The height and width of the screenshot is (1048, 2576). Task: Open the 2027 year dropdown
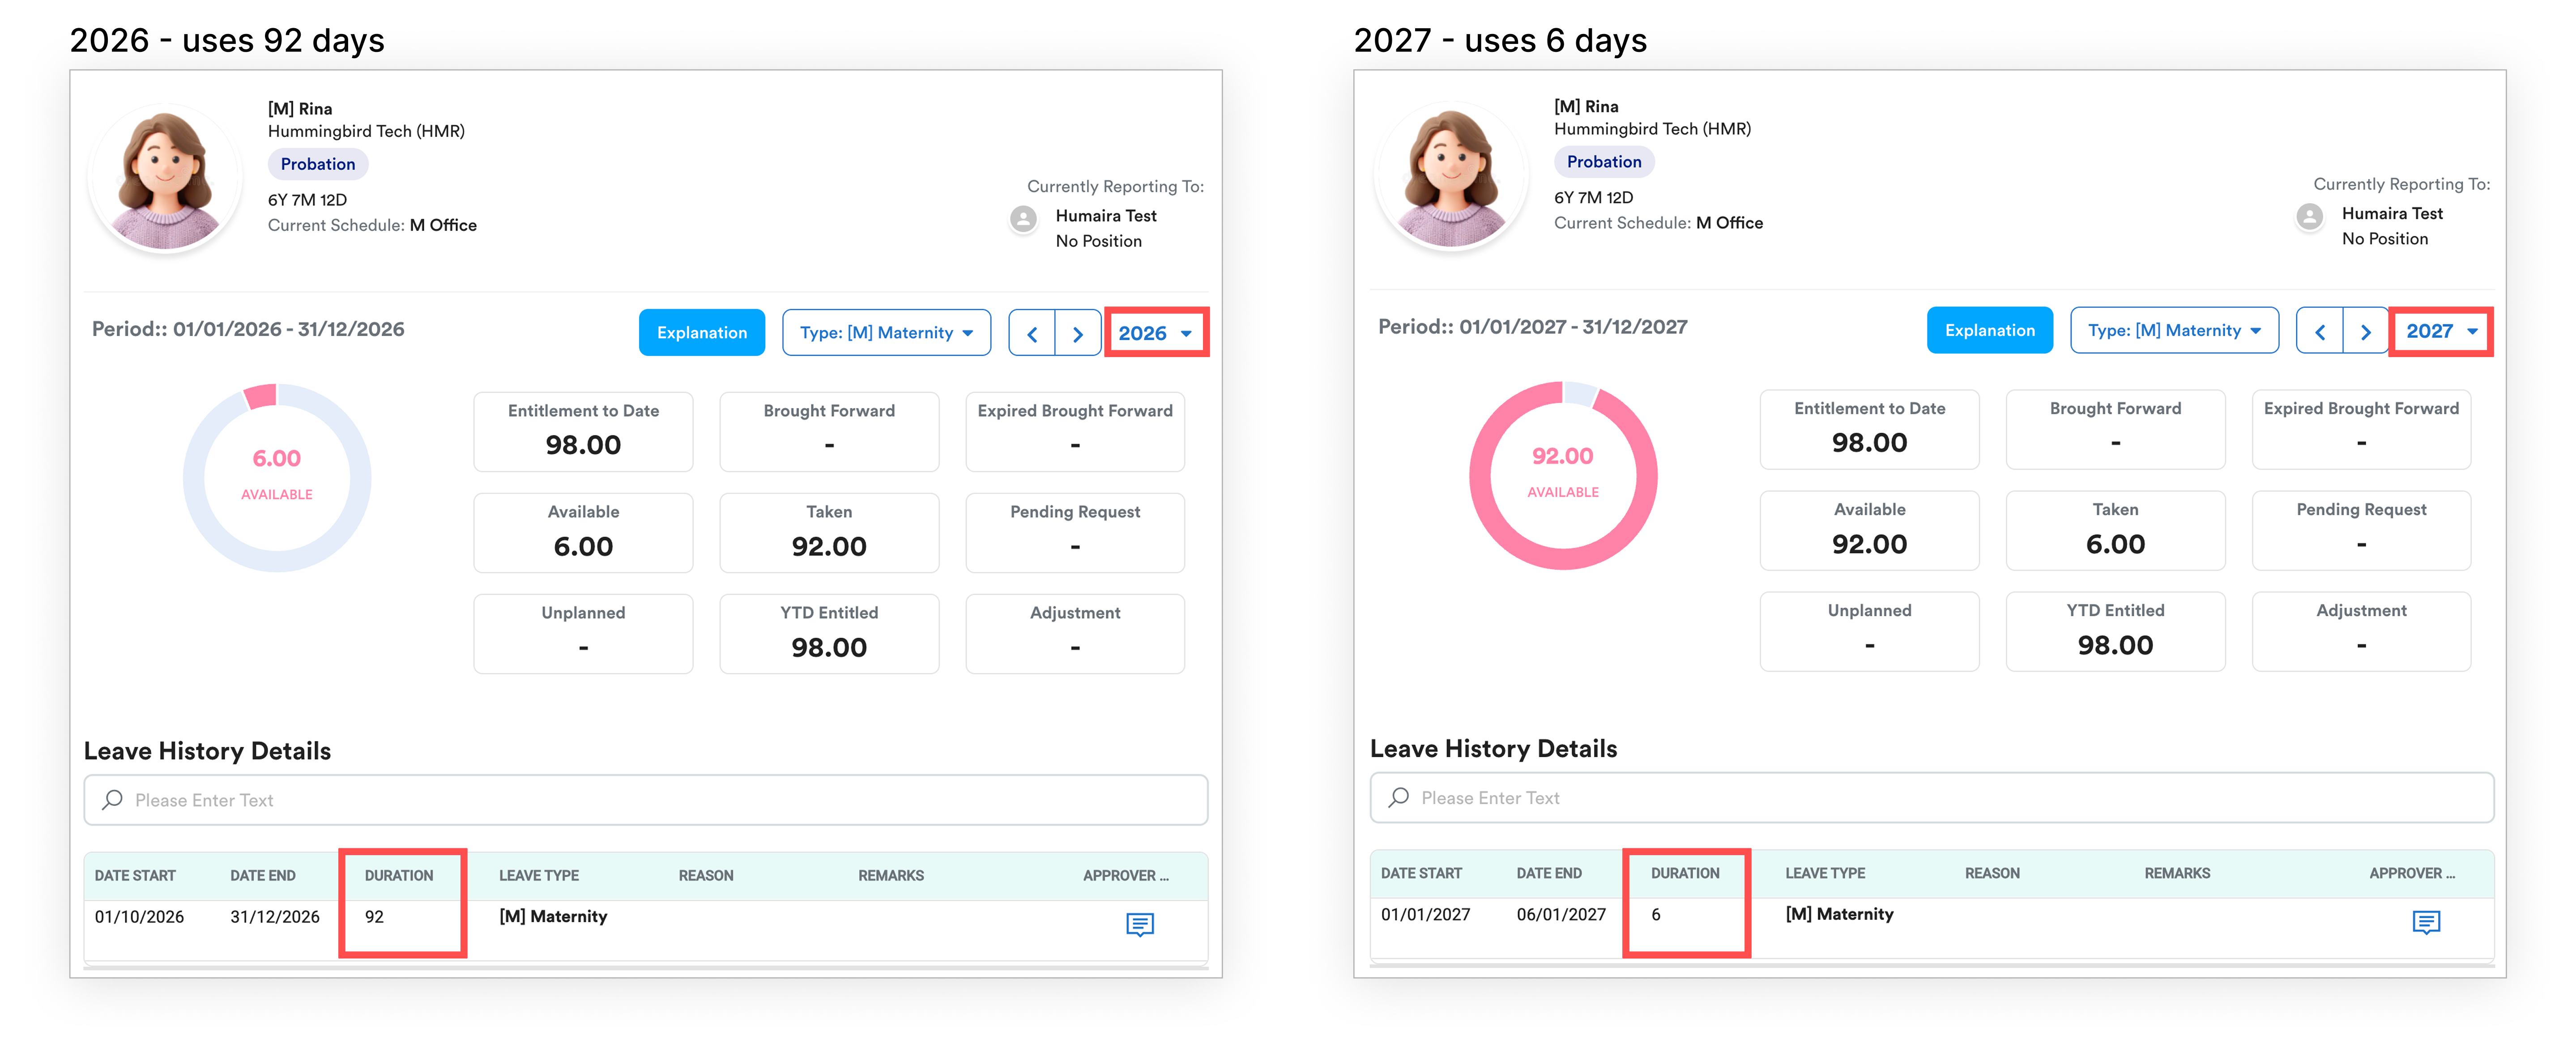2442,332
